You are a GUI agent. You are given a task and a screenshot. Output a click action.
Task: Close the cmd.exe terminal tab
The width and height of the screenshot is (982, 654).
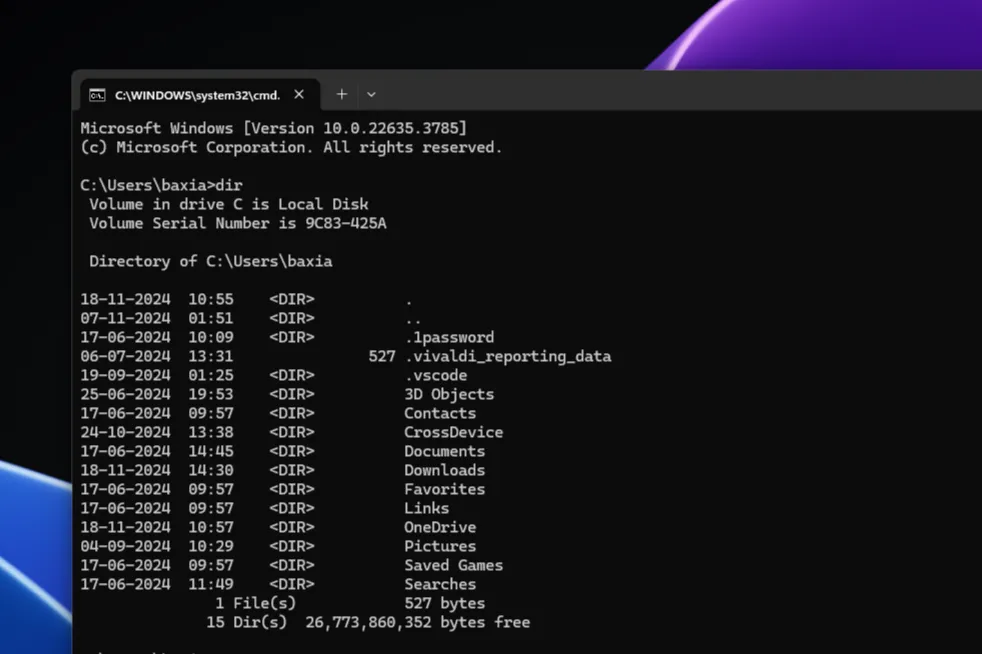click(299, 94)
